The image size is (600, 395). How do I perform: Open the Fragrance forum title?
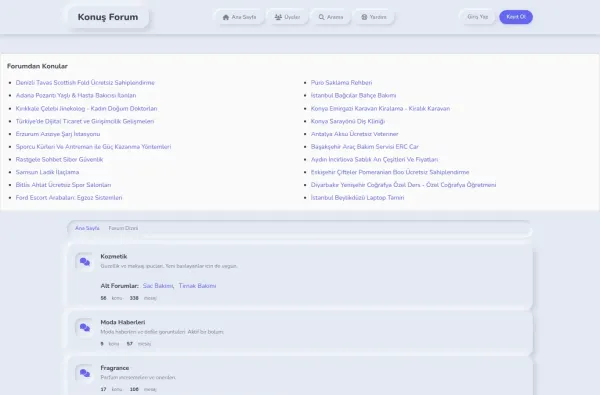(115, 368)
